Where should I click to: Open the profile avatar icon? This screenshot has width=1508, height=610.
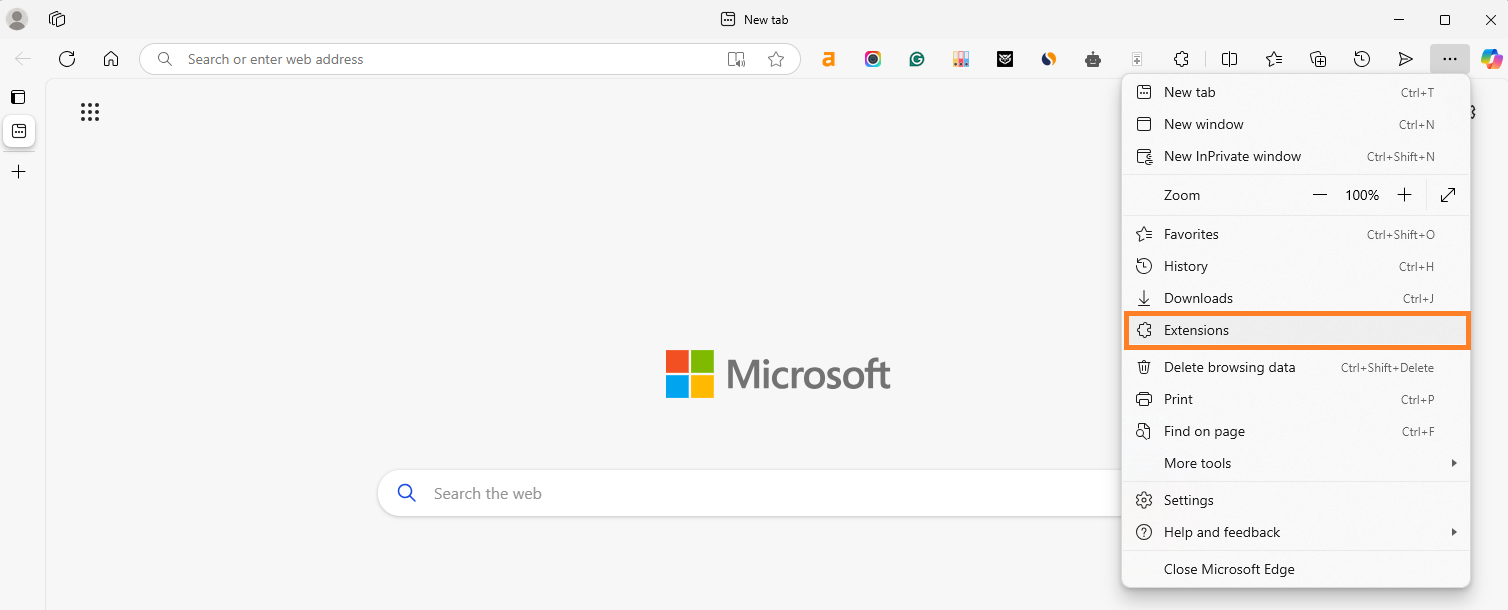click(x=17, y=19)
